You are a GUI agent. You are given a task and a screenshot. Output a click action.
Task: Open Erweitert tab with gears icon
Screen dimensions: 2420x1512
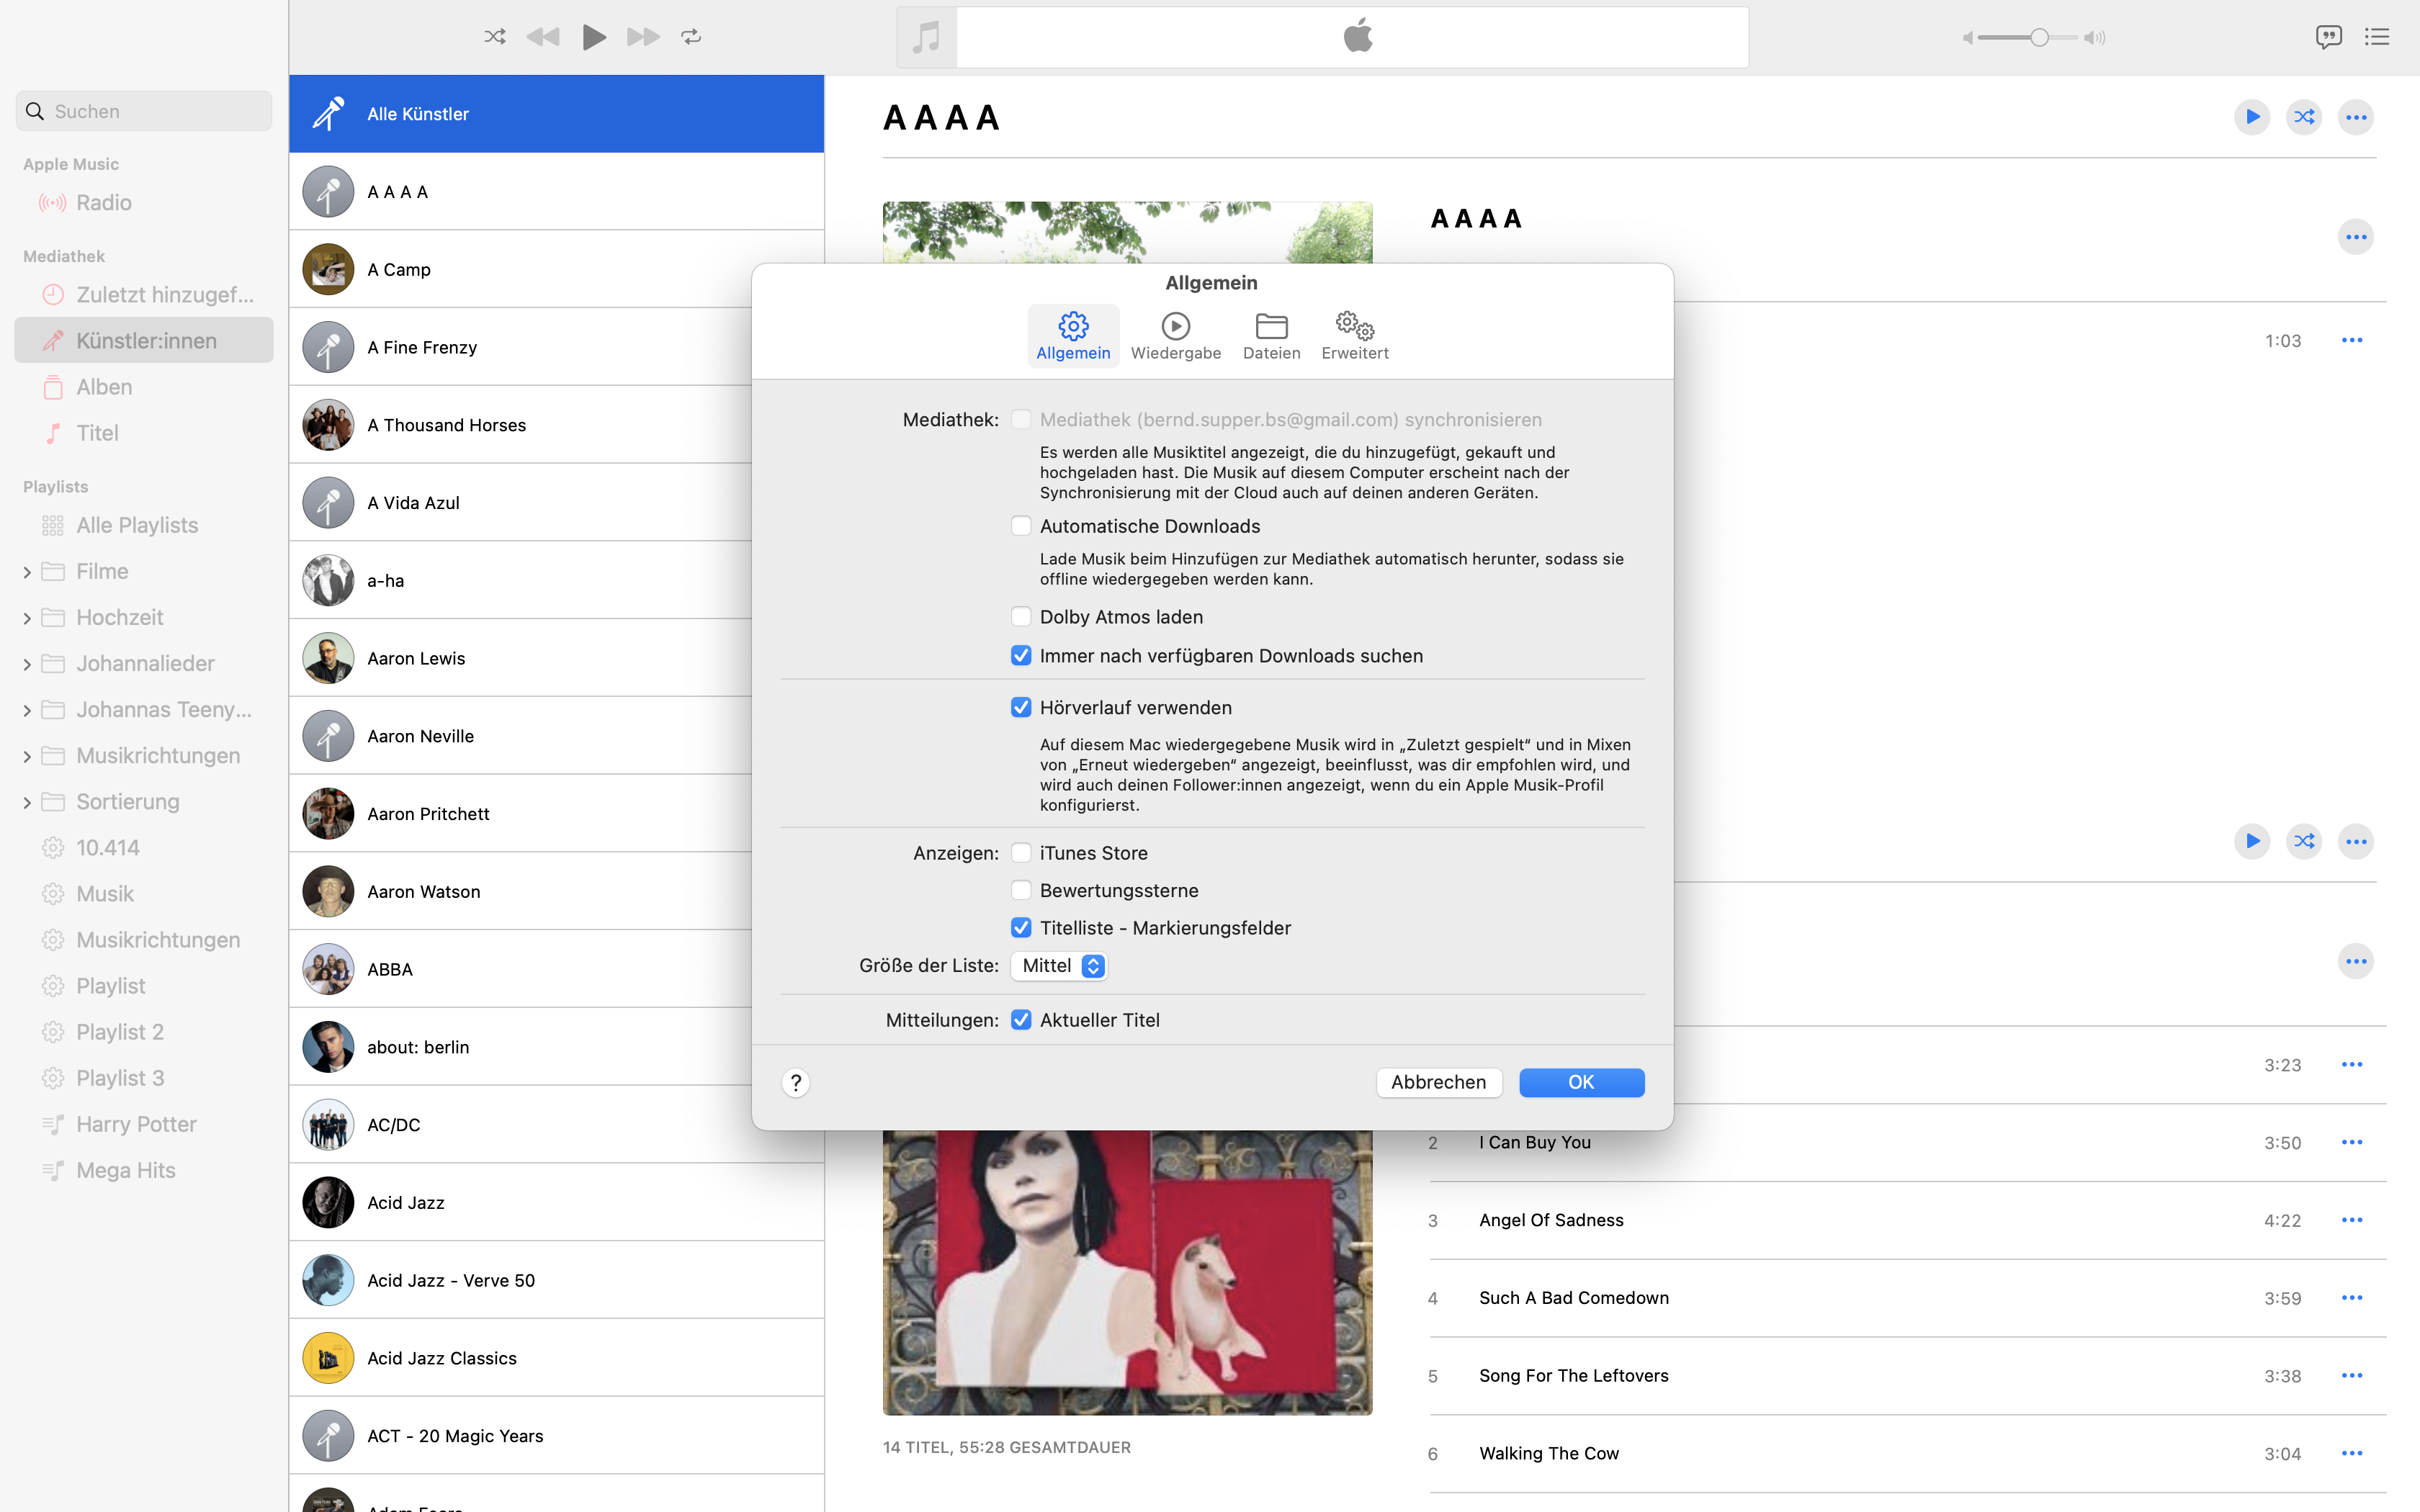tap(1355, 336)
